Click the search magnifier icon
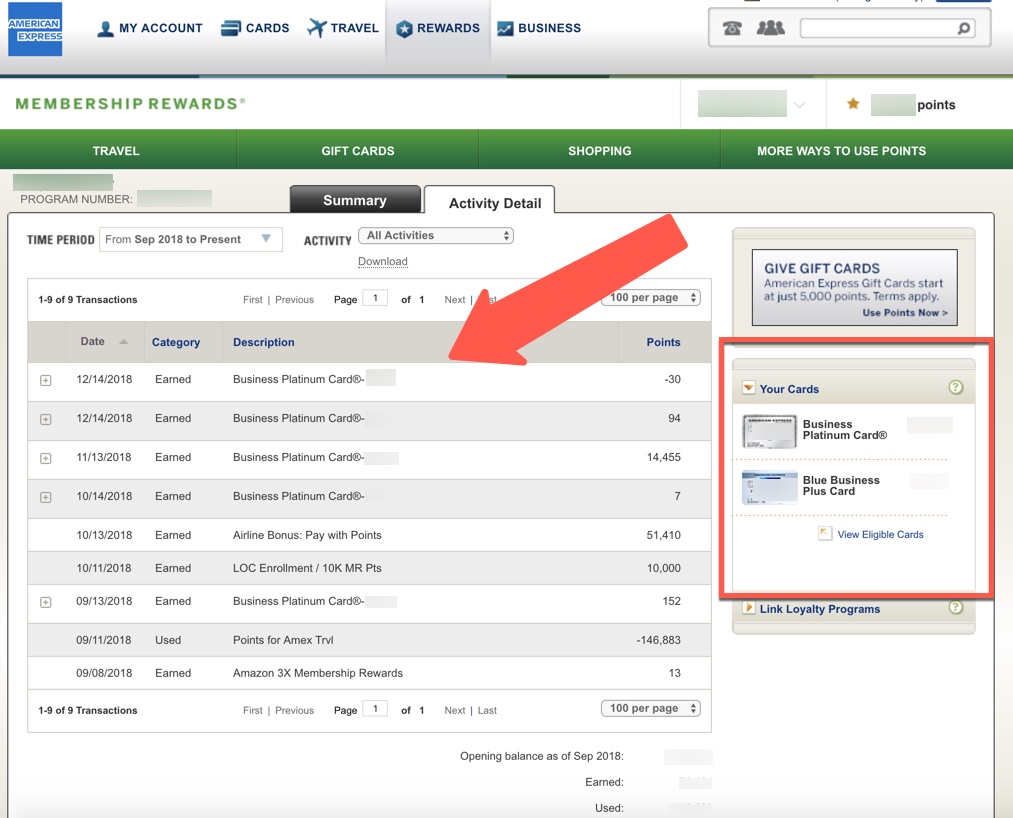Viewport: 1013px width, 818px height. click(x=963, y=28)
